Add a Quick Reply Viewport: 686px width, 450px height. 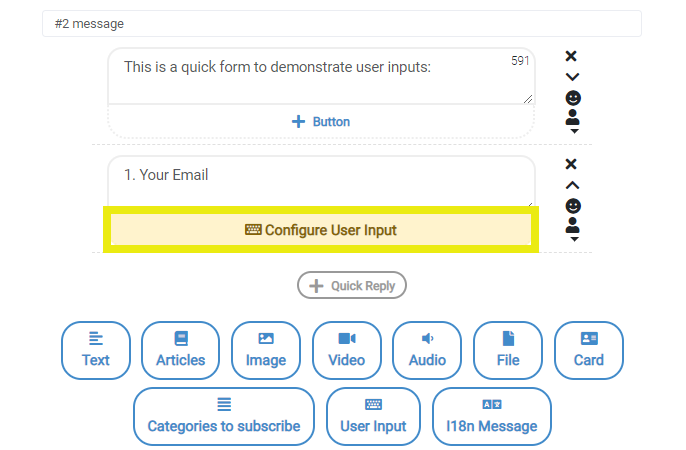pyautogui.click(x=352, y=286)
